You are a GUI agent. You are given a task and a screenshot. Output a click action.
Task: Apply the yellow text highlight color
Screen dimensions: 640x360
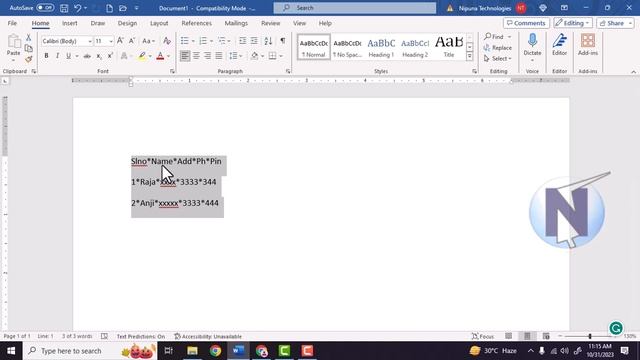tap(142, 56)
